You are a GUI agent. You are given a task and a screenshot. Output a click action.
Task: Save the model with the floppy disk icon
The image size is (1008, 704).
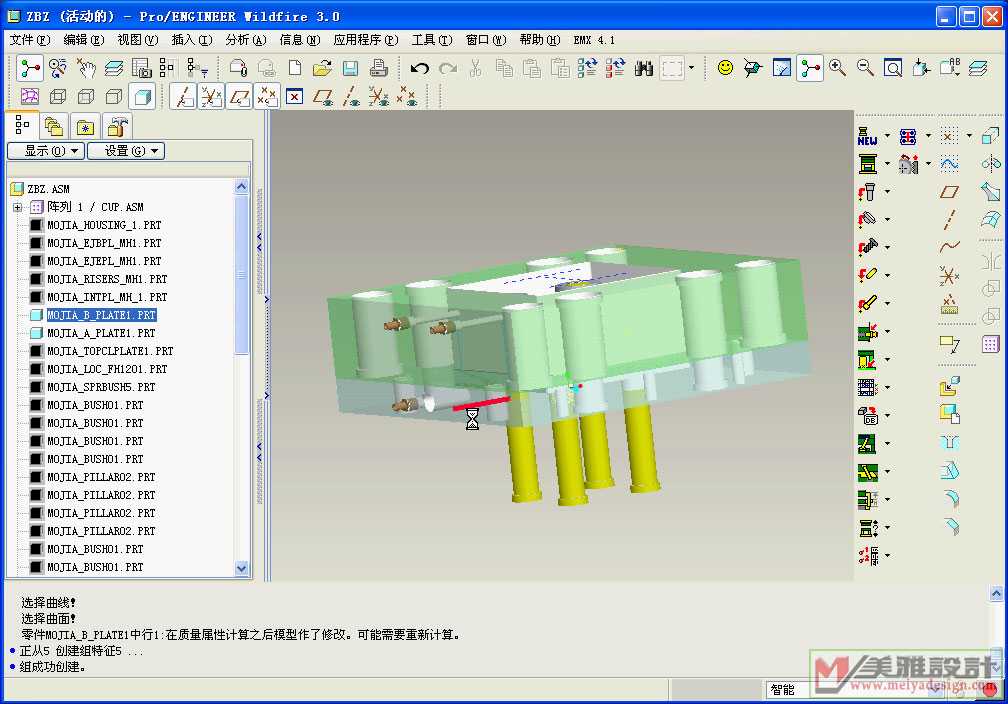pos(350,68)
